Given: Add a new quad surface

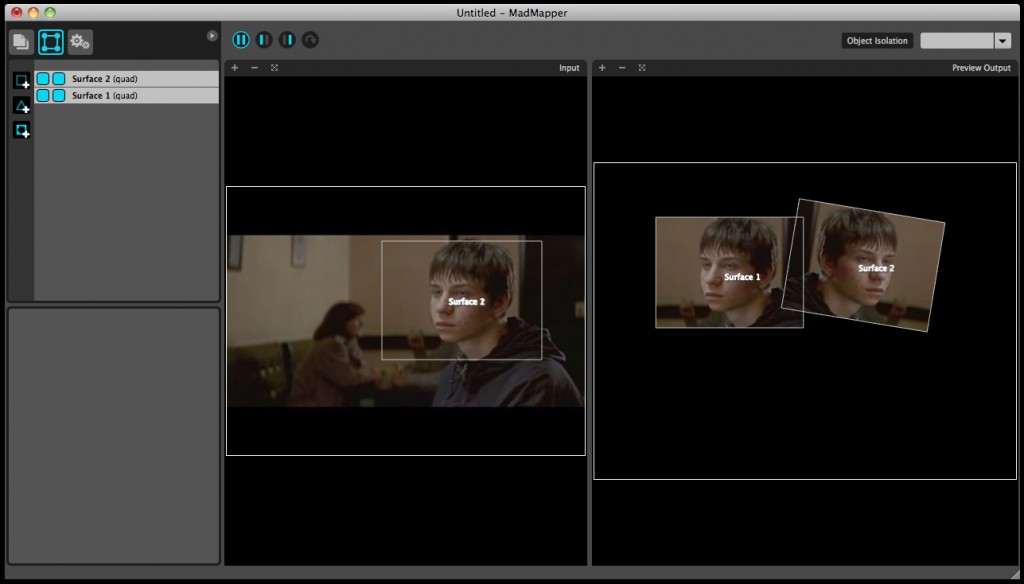Looking at the screenshot, I should click(x=22, y=81).
